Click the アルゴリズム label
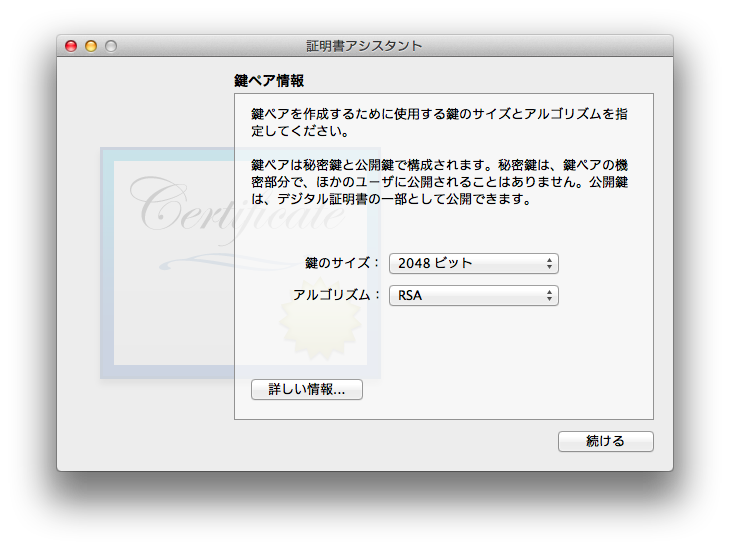730x550 pixels. pos(337,295)
